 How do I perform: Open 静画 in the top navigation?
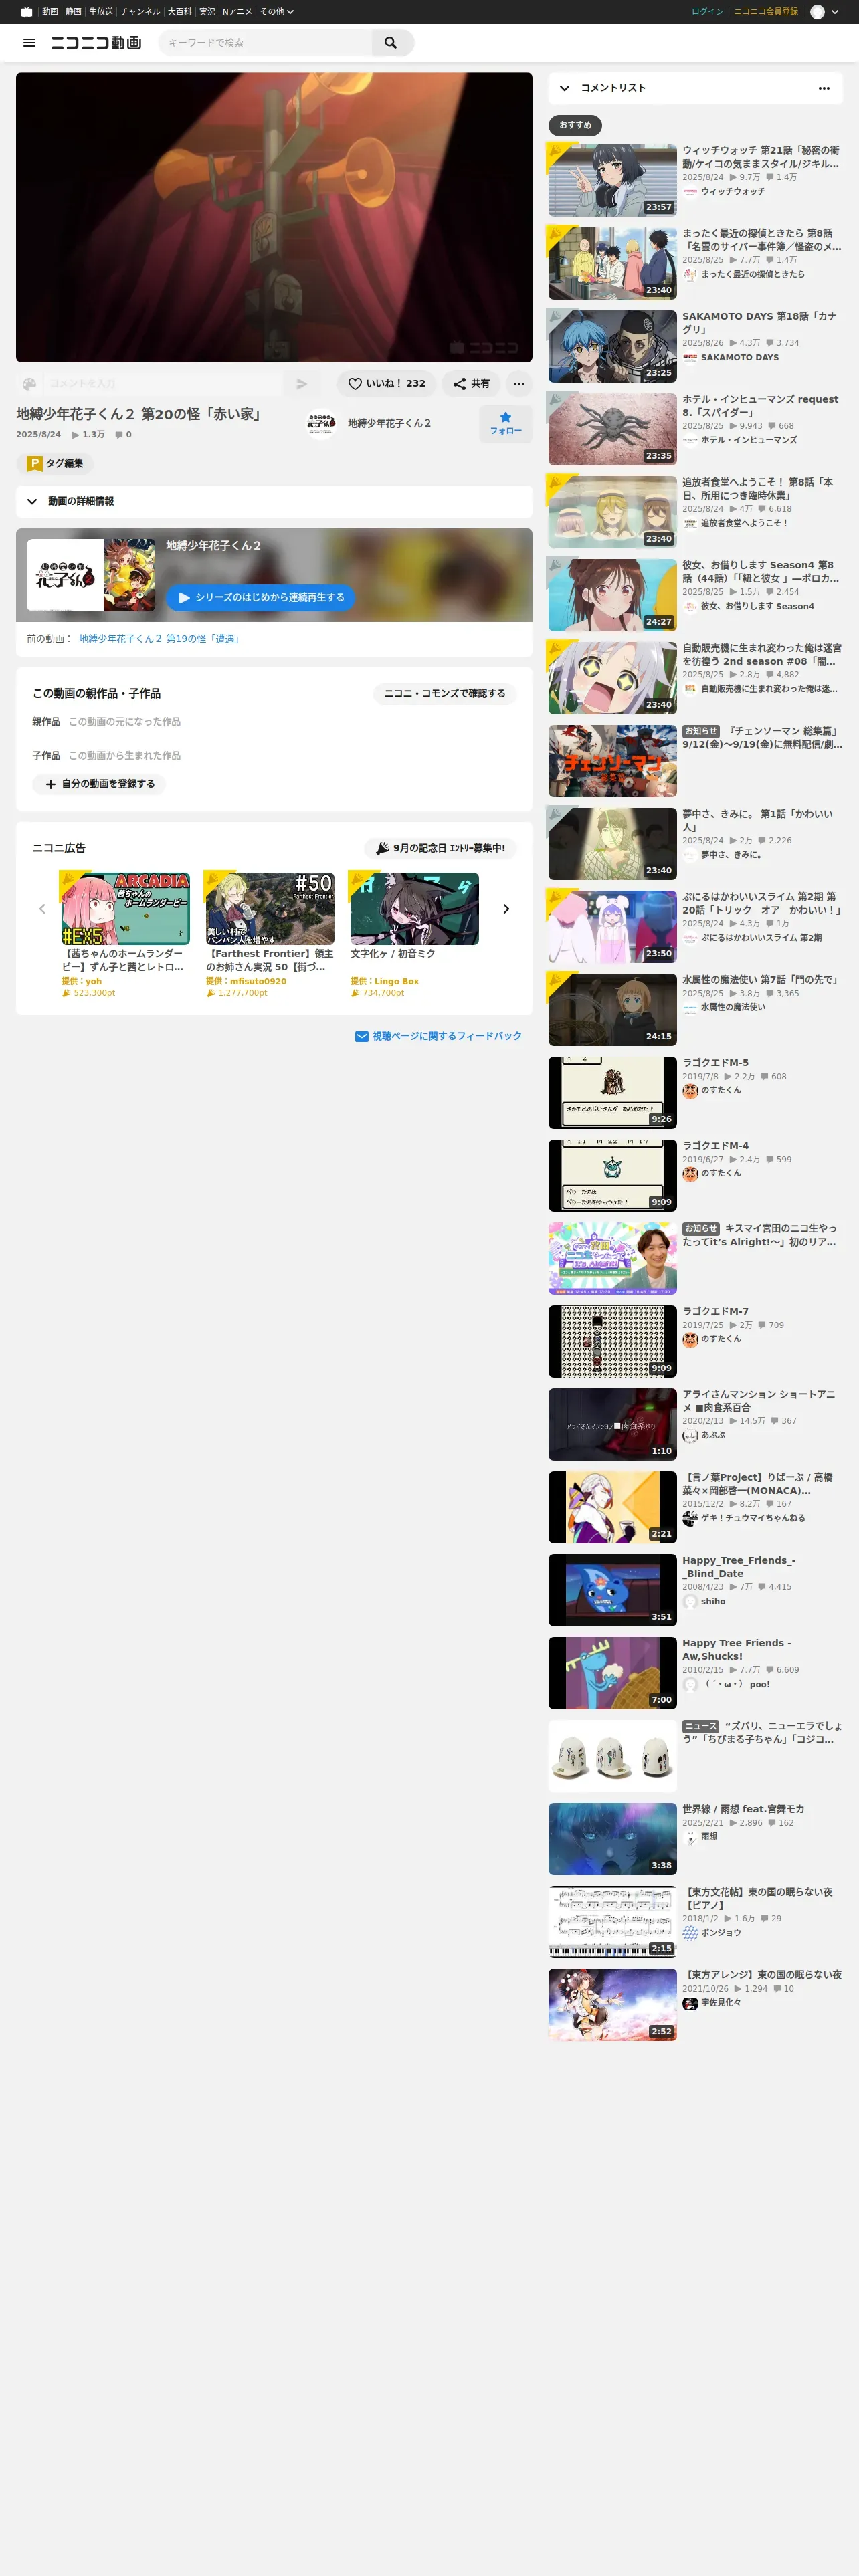pos(74,12)
